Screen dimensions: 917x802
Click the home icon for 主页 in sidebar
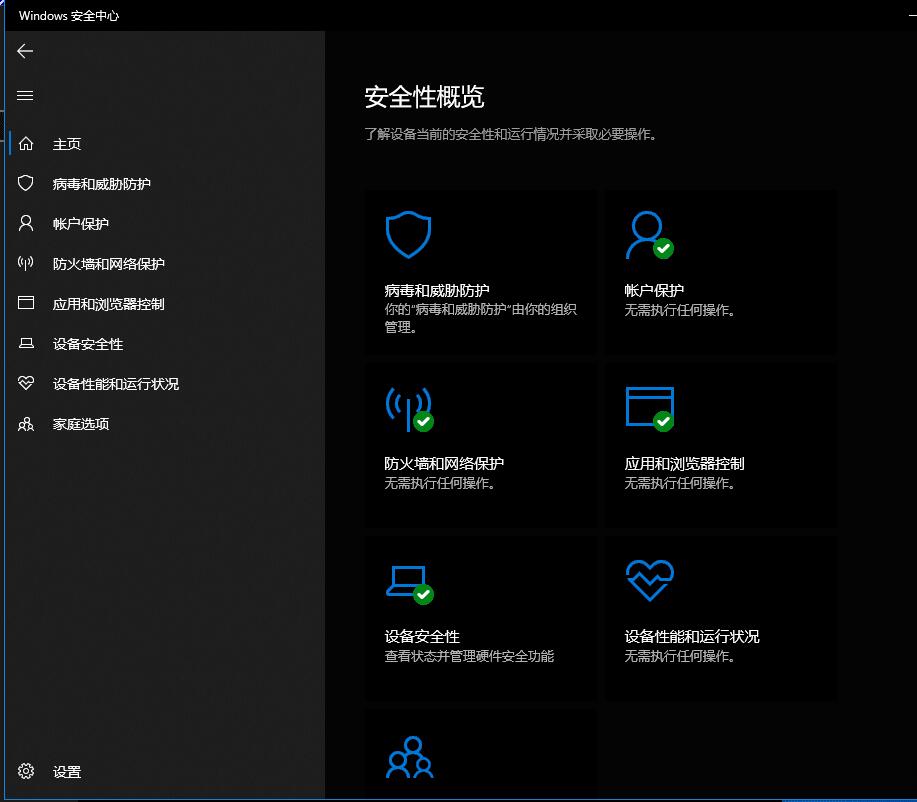tap(25, 143)
